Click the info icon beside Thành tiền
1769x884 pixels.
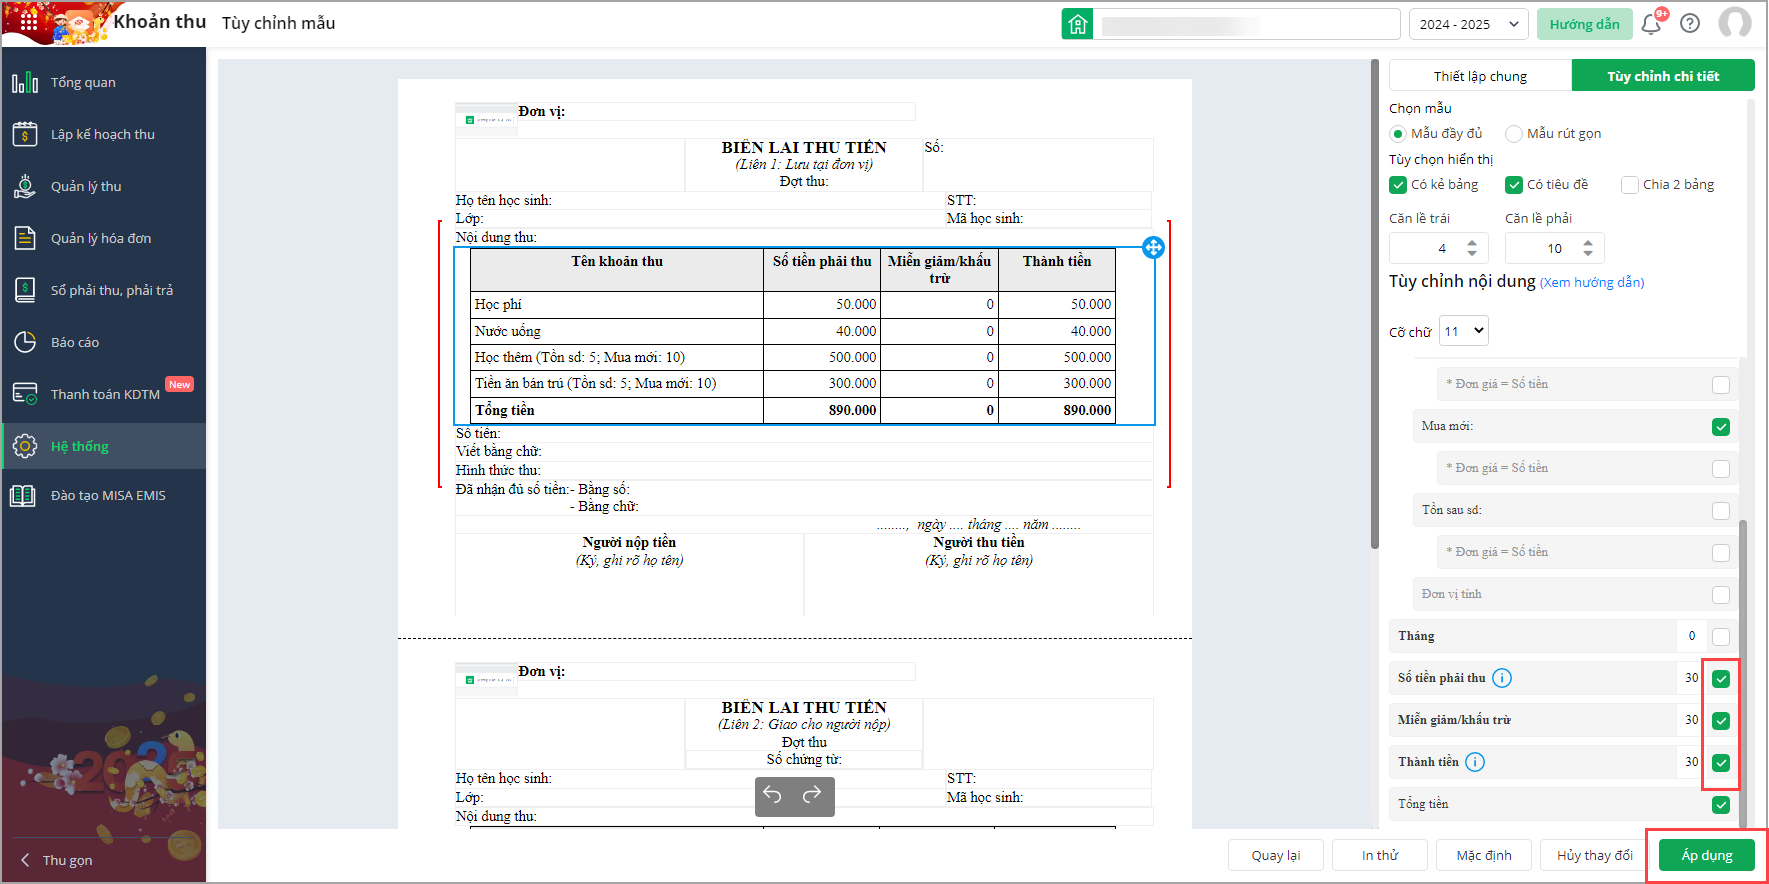pyautogui.click(x=1475, y=762)
